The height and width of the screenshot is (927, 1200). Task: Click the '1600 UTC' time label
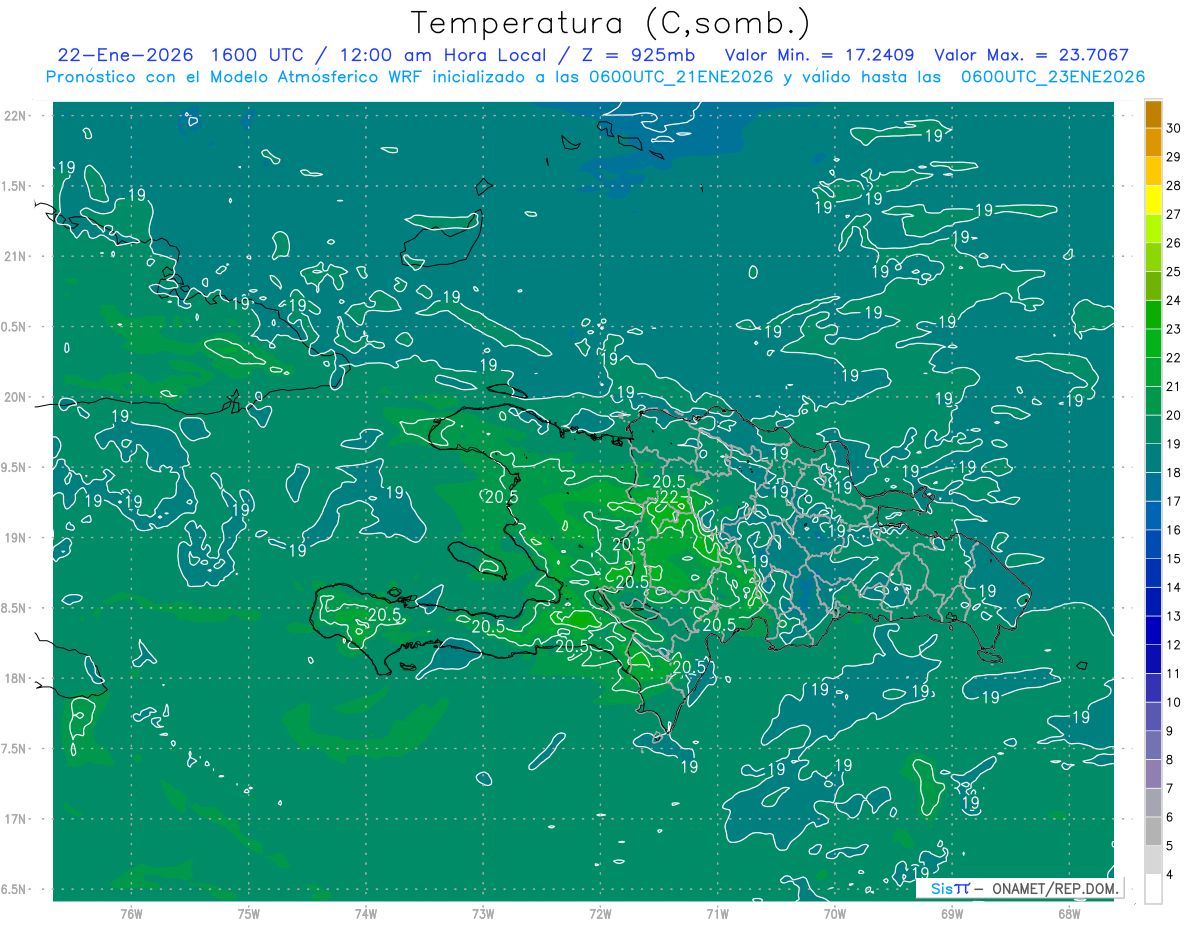[x=256, y=55]
